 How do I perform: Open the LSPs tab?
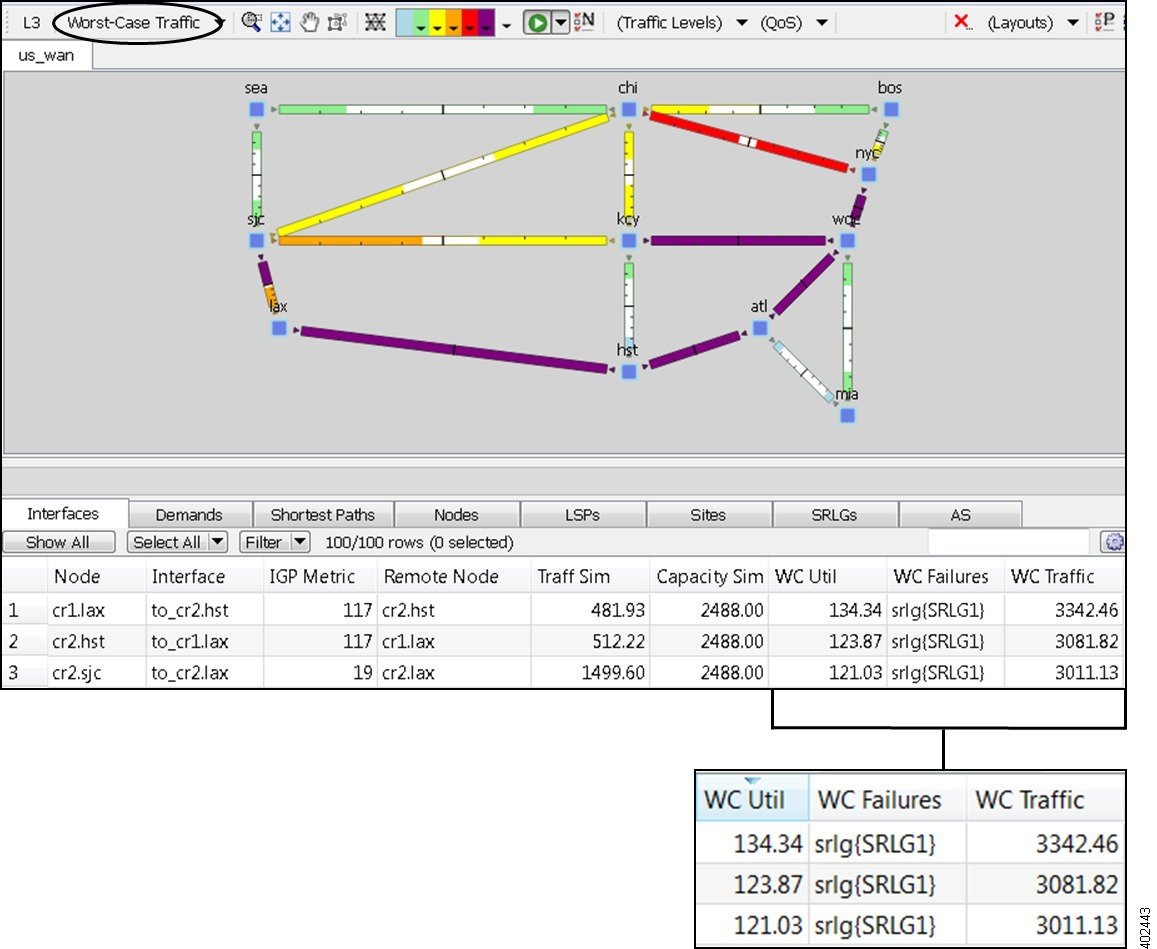click(582, 514)
